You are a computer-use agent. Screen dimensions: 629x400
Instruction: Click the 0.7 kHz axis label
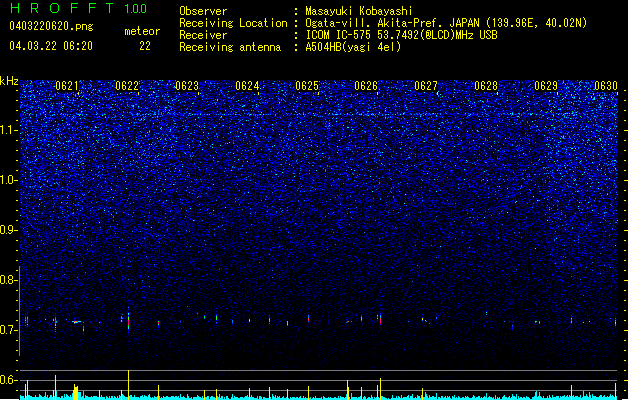click(x=8, y=330)
